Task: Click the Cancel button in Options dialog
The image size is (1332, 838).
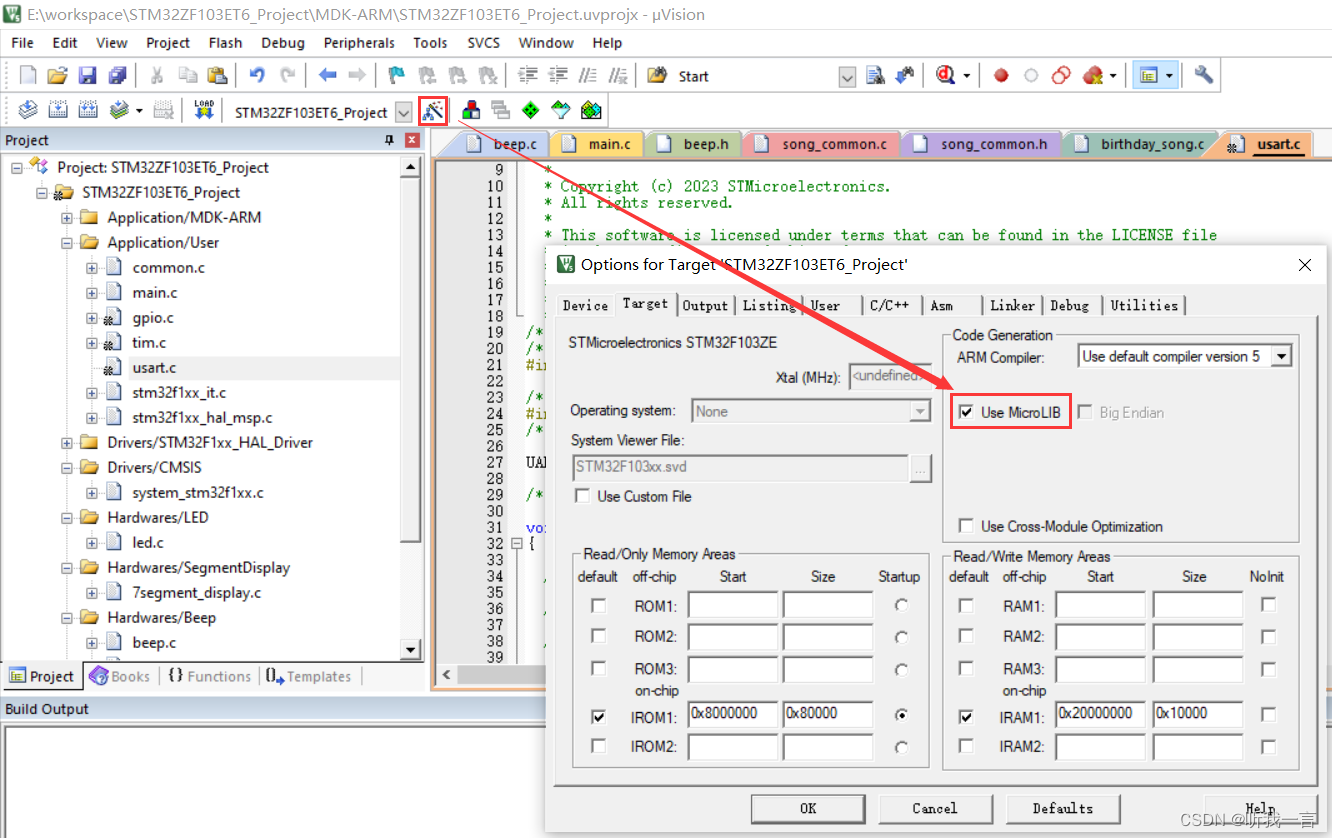Action: coord(935,808)
